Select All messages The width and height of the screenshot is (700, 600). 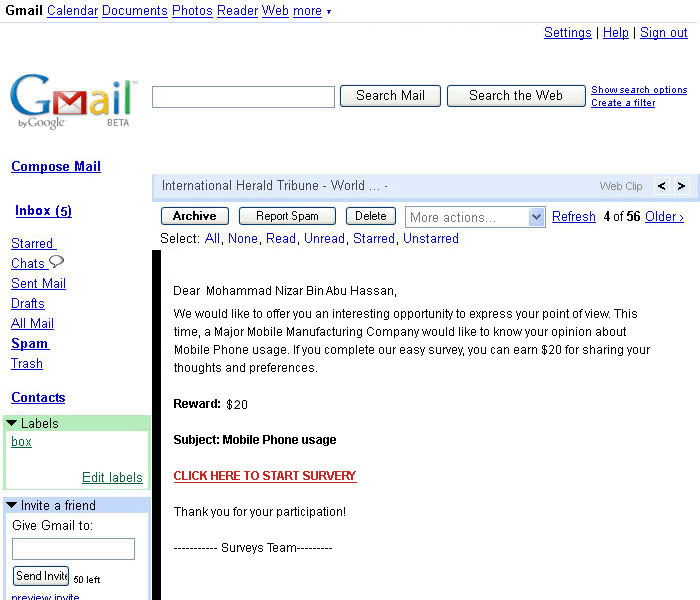pyautogui.click(x=212, y=238)
